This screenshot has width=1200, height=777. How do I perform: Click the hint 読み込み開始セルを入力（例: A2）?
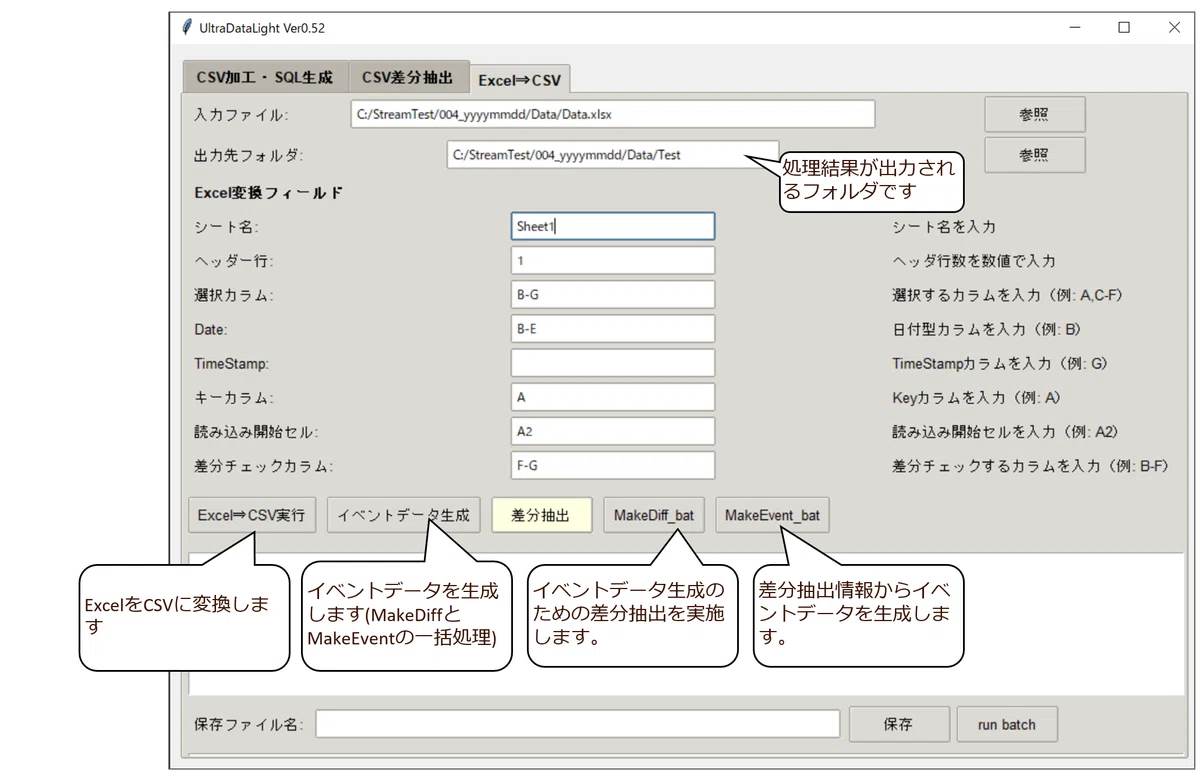(x=1005, y=432)
